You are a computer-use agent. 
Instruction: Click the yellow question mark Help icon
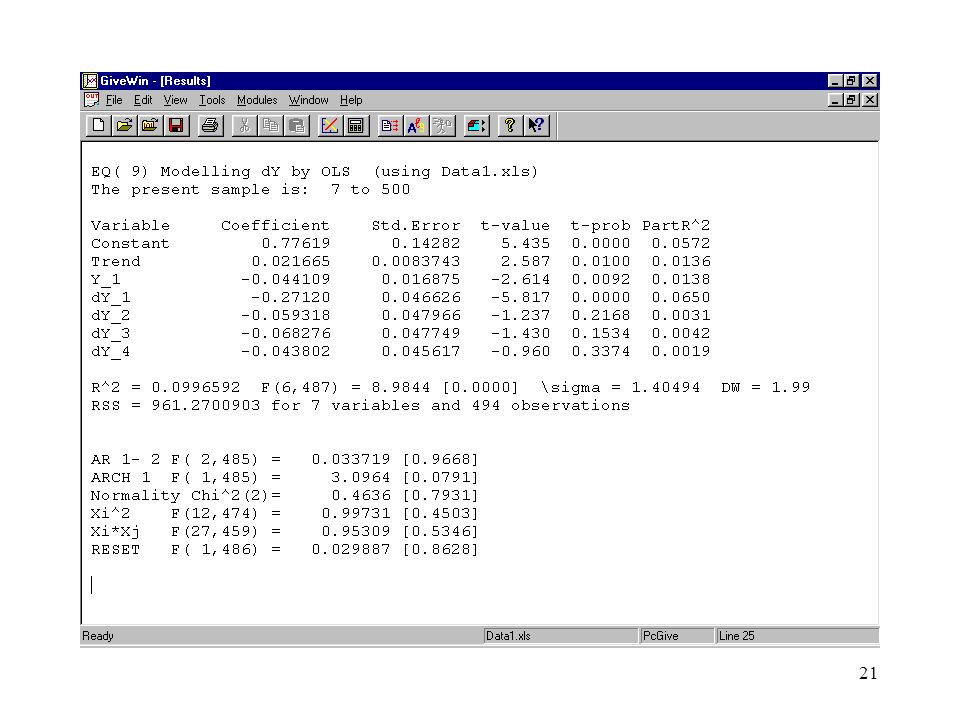(509, 126)
